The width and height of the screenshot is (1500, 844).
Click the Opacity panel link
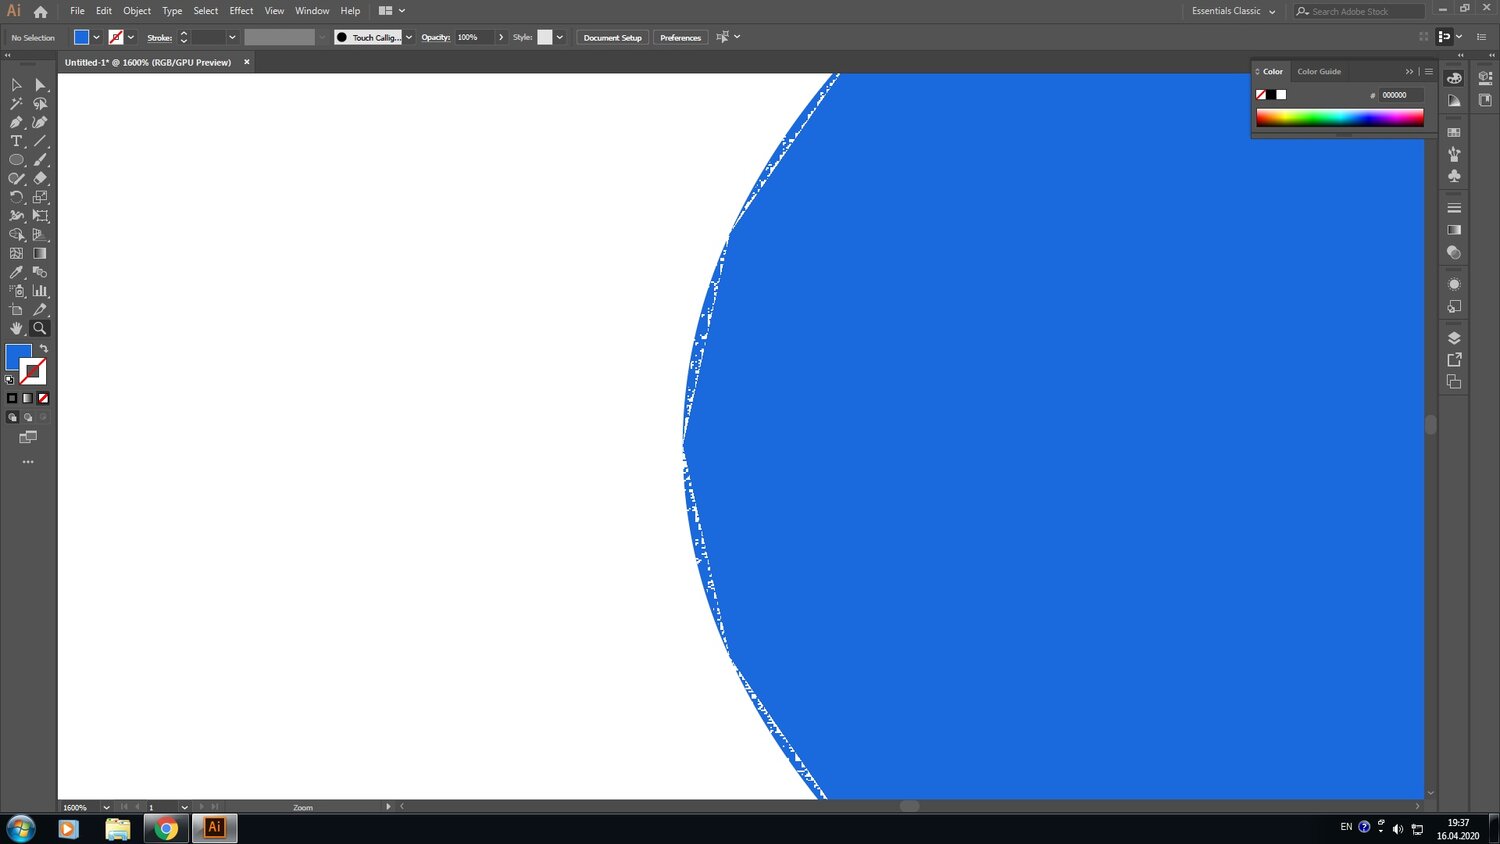point(435,38)
